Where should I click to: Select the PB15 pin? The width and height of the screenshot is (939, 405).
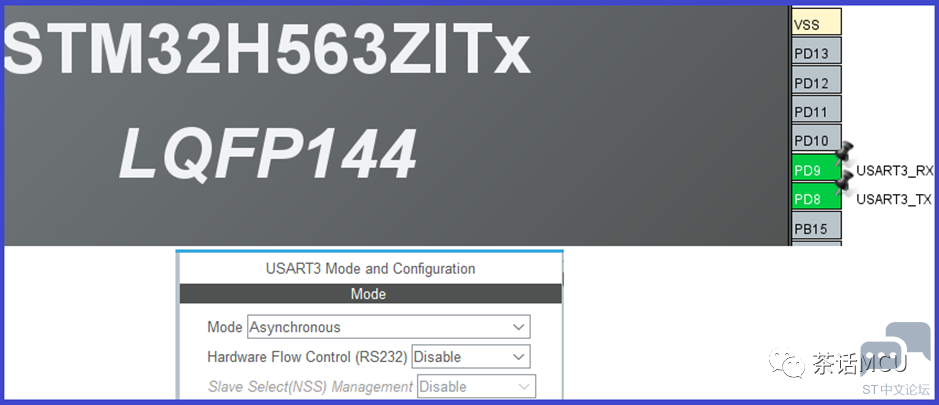[x=816, y=226]
